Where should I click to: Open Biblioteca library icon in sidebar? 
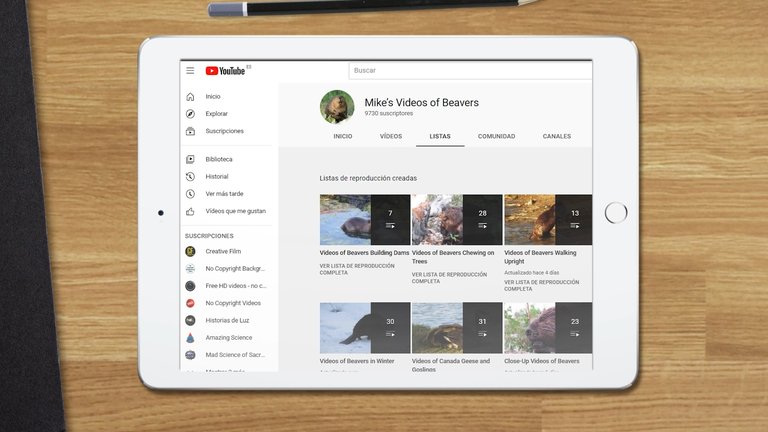[190, 159]
